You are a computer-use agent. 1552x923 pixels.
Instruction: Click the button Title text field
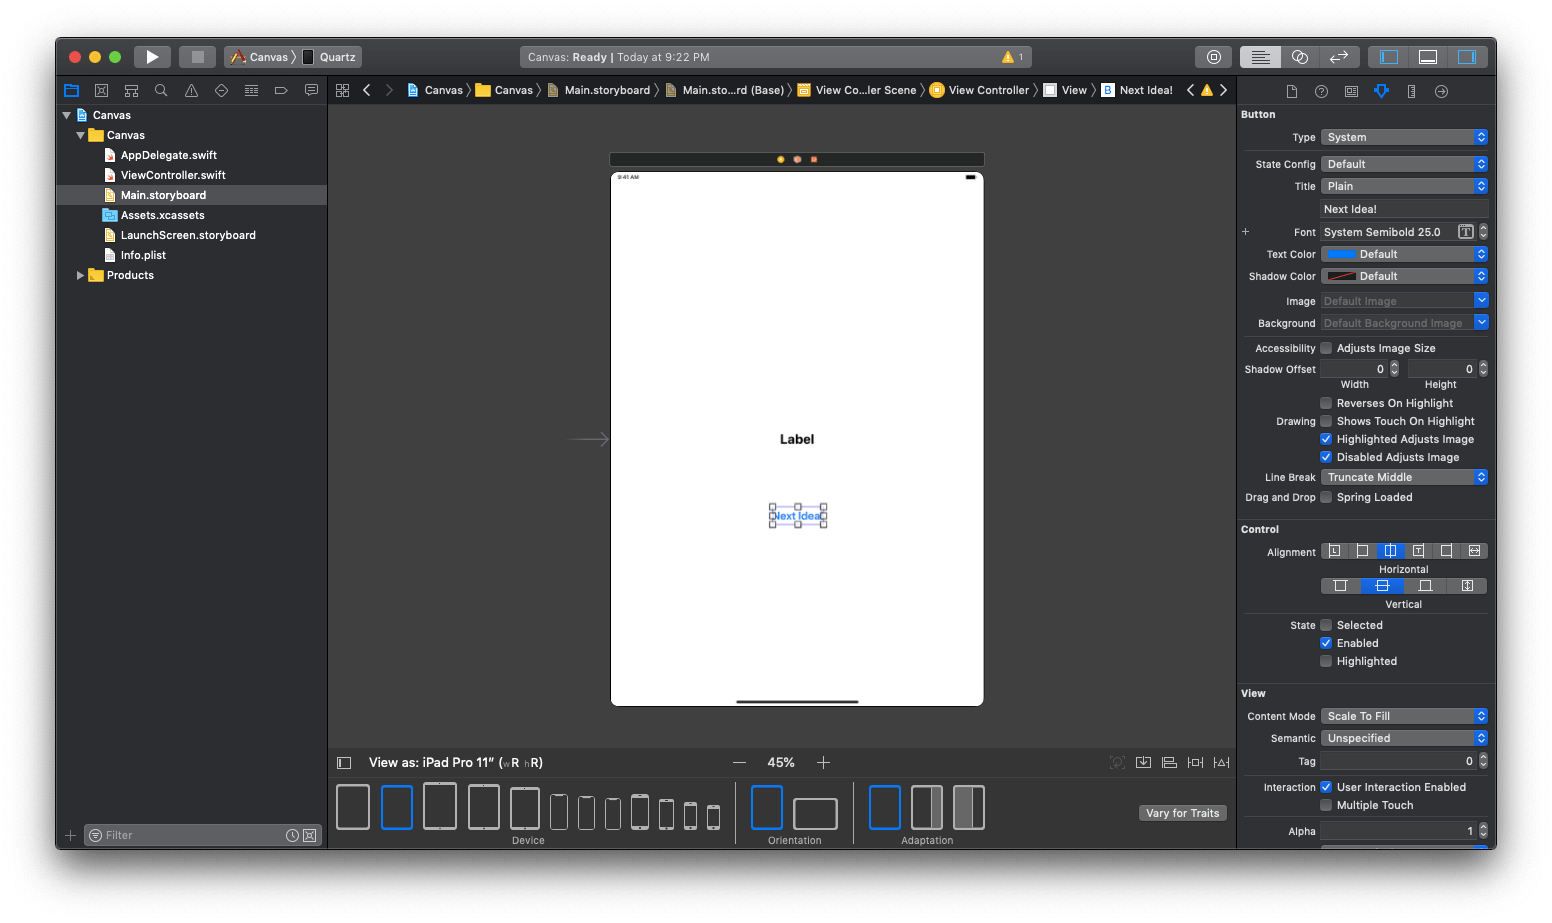tap(1404, 209)
